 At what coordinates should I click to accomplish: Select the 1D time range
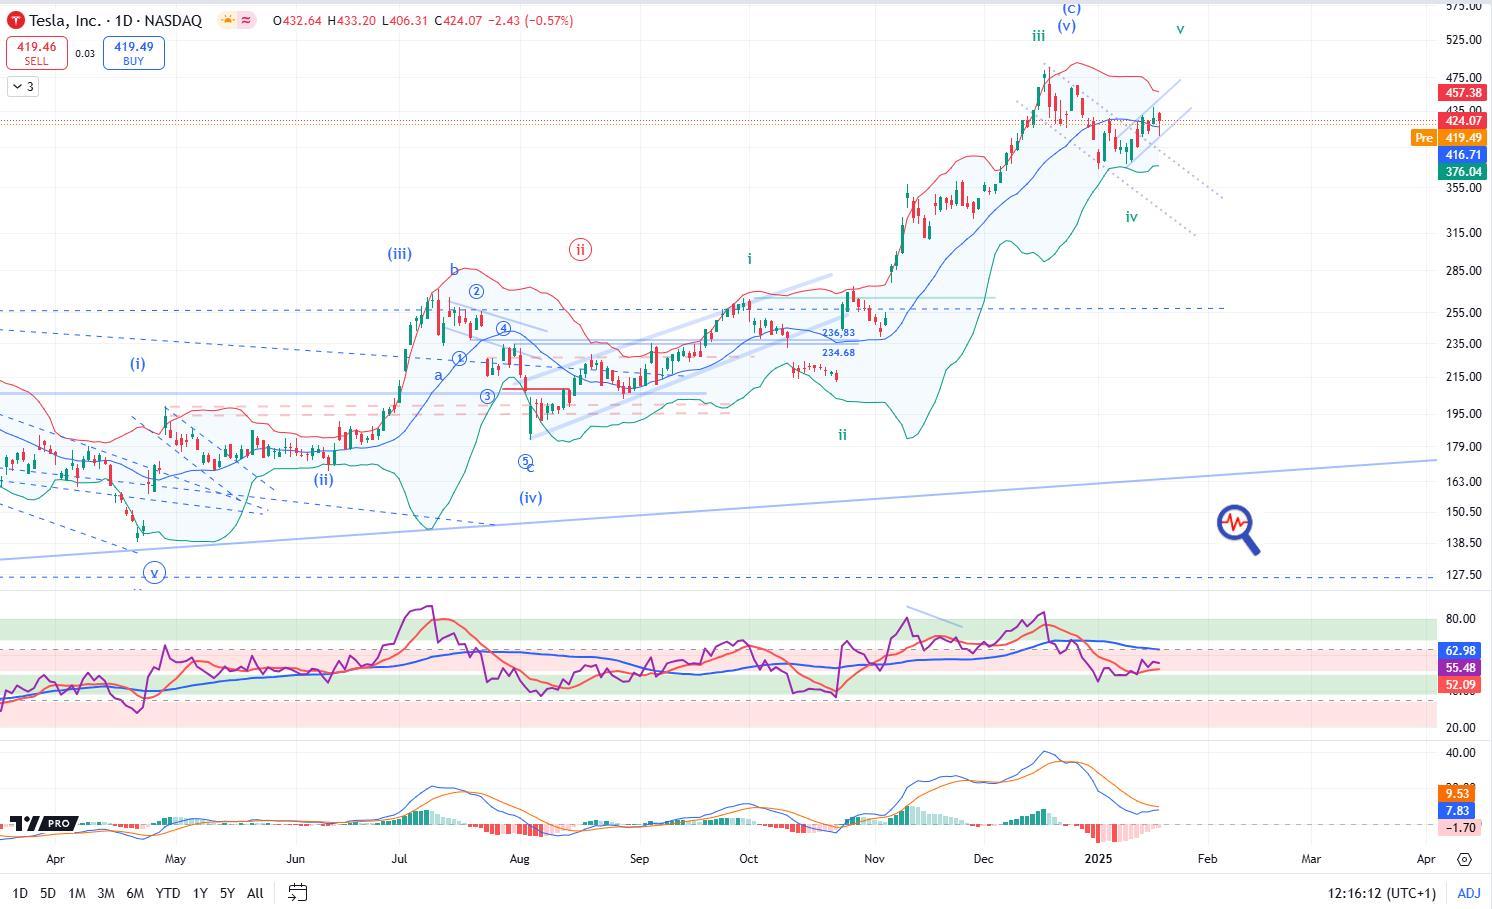[x=19, y=893]
